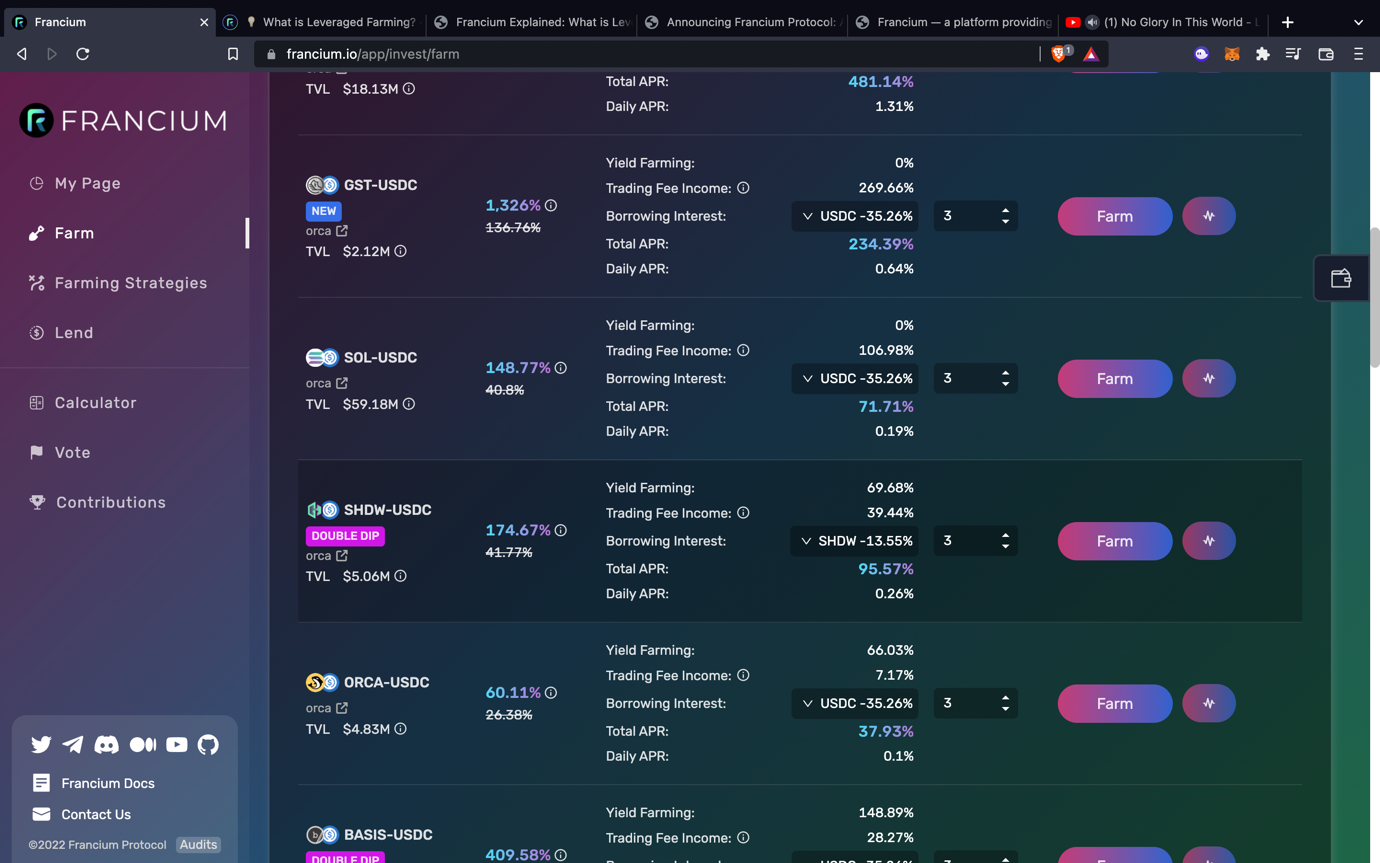Open orca external link for ORCA-USDC
This screenshot has width=1380, height=863.
(x=342, y=708)
